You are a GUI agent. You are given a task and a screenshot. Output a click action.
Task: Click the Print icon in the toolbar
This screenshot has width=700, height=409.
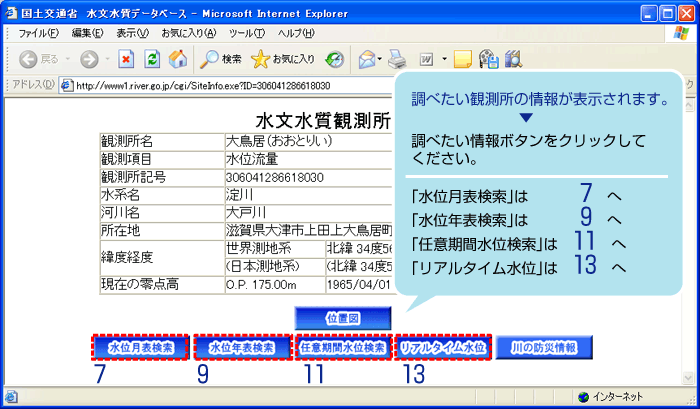396,59
